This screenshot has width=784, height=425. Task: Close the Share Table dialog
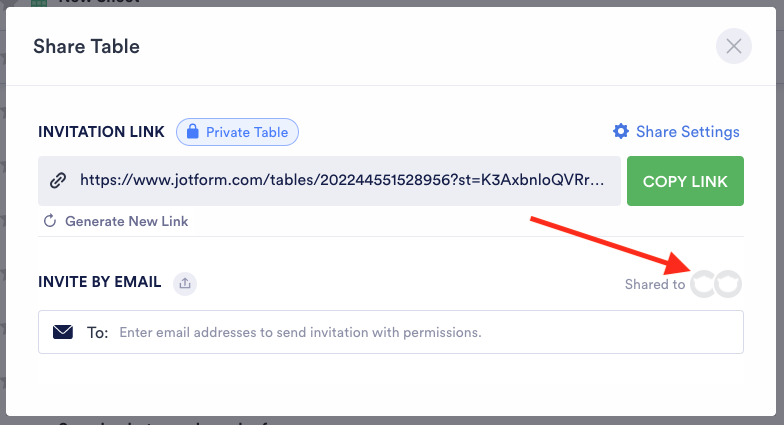pyautogui.click(x=733, y=46)
